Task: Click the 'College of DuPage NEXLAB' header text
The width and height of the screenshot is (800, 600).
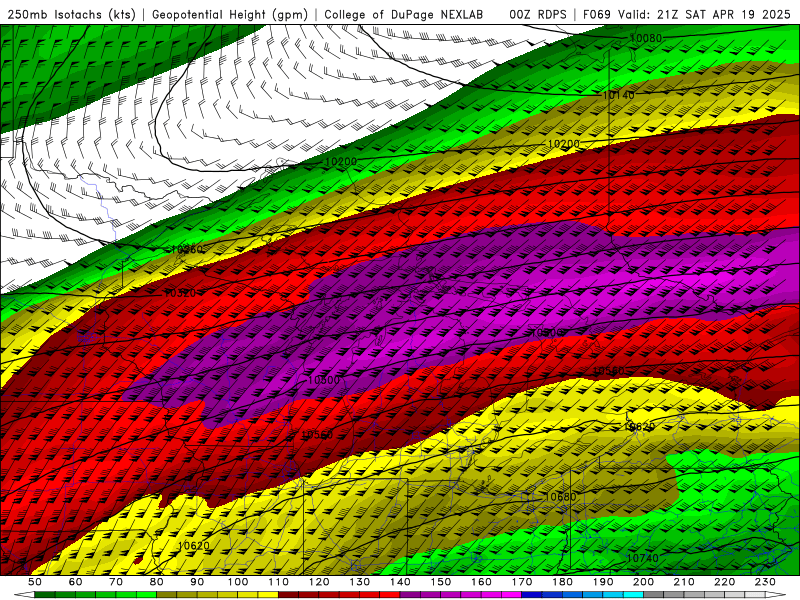Action: pos(404,14)
